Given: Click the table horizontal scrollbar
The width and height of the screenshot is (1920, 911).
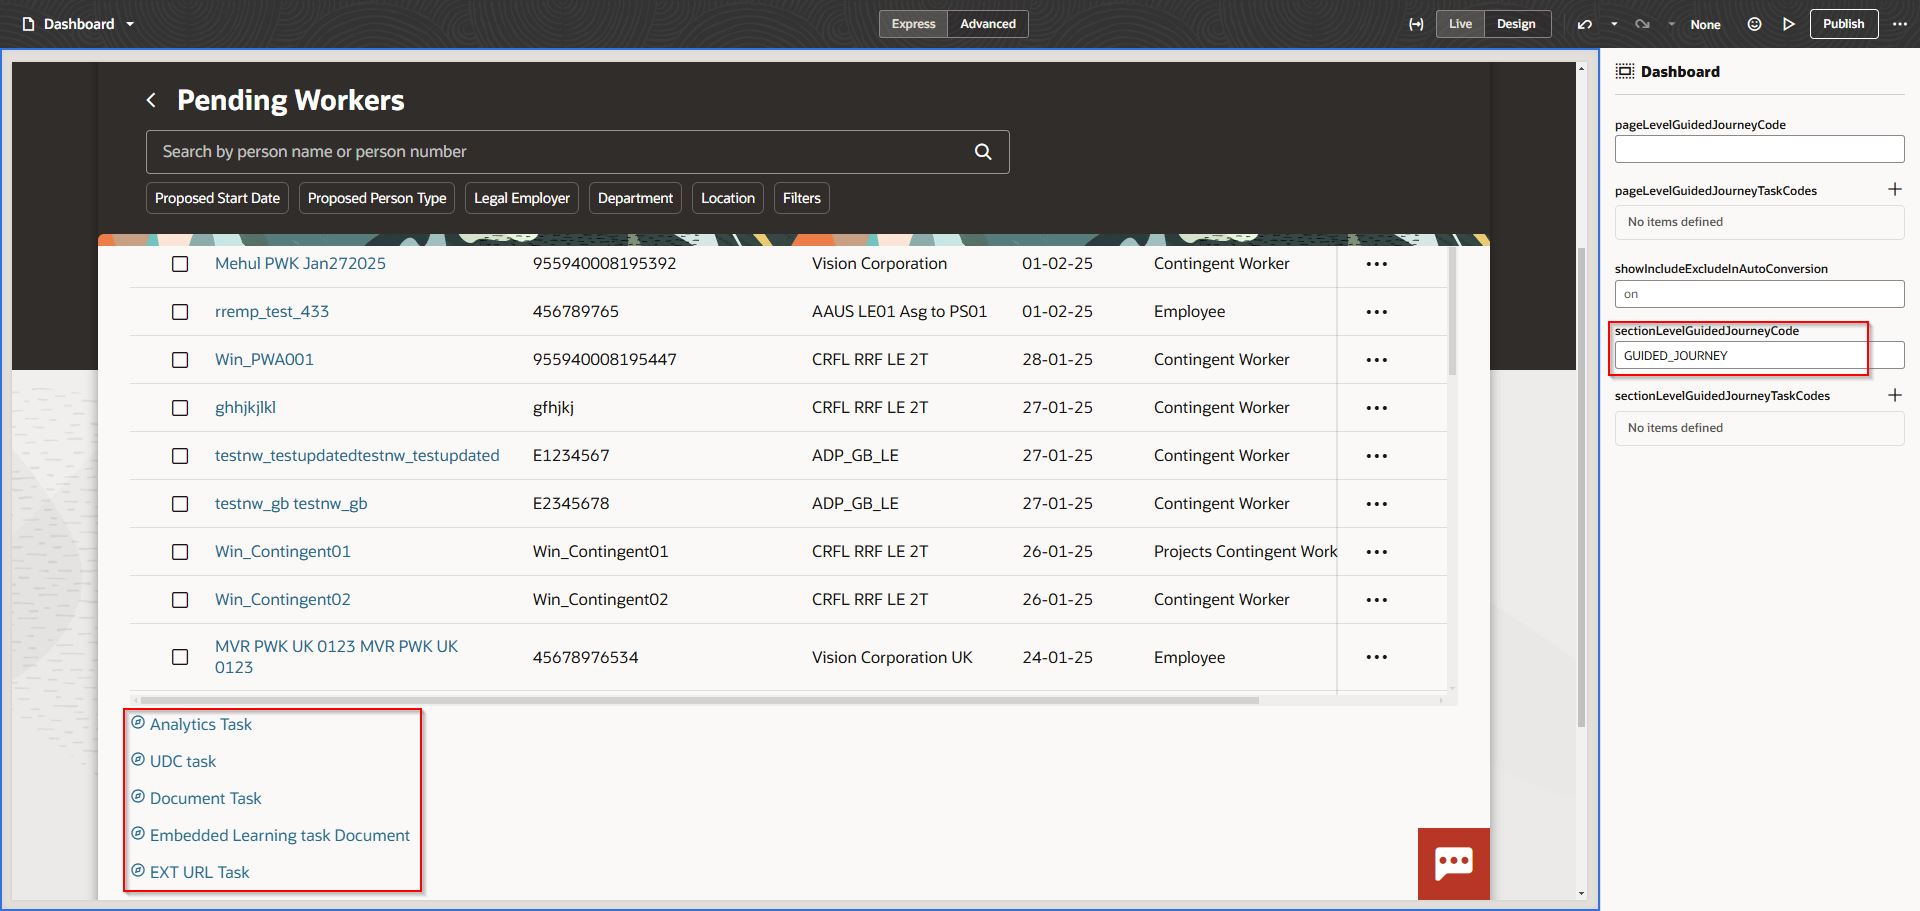Looking at the screenshot, I should (x=700, y=700).
